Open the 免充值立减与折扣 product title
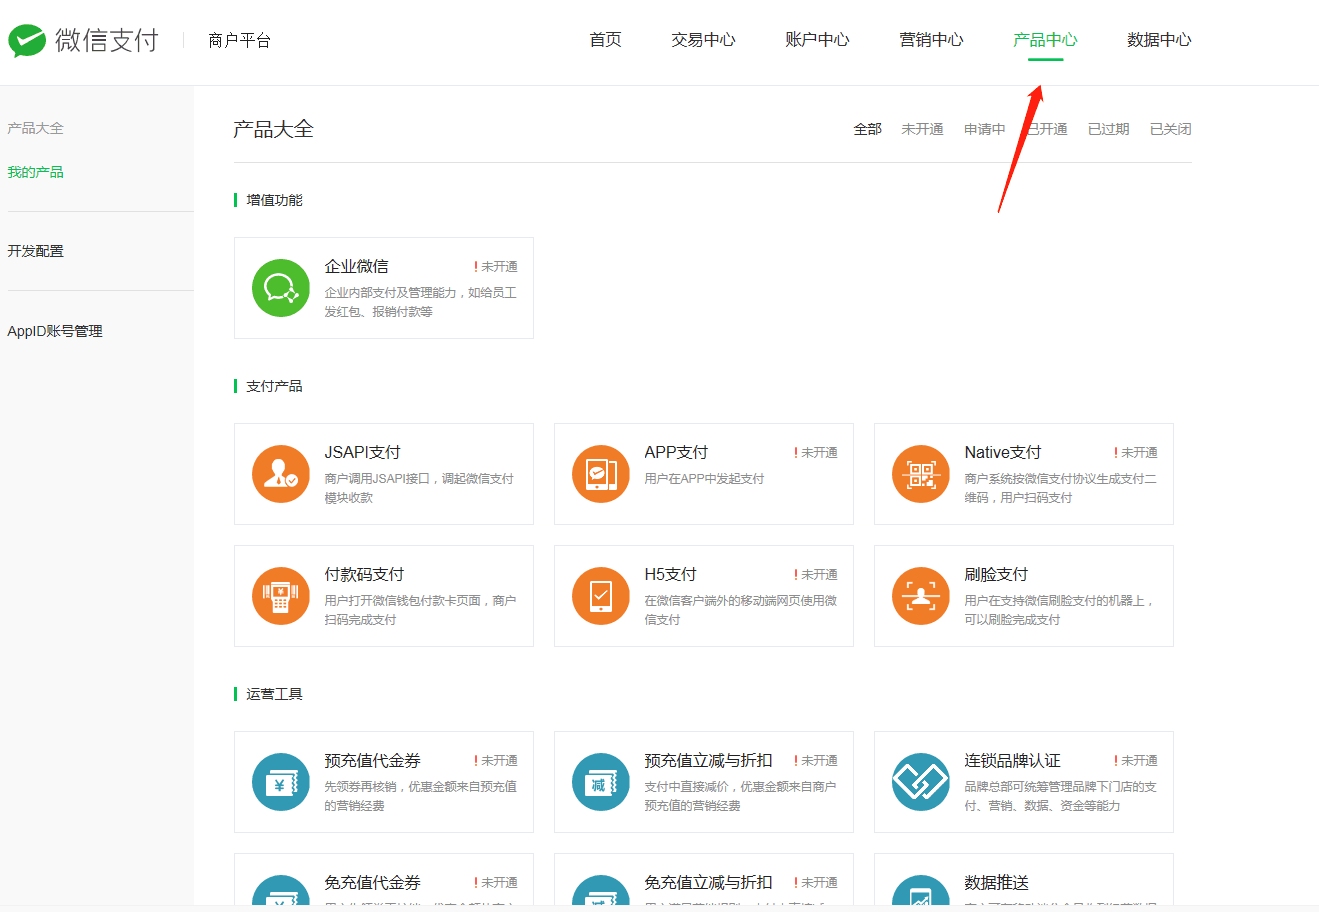Screen dimensions: 1319x912 [x=708, y=882]
